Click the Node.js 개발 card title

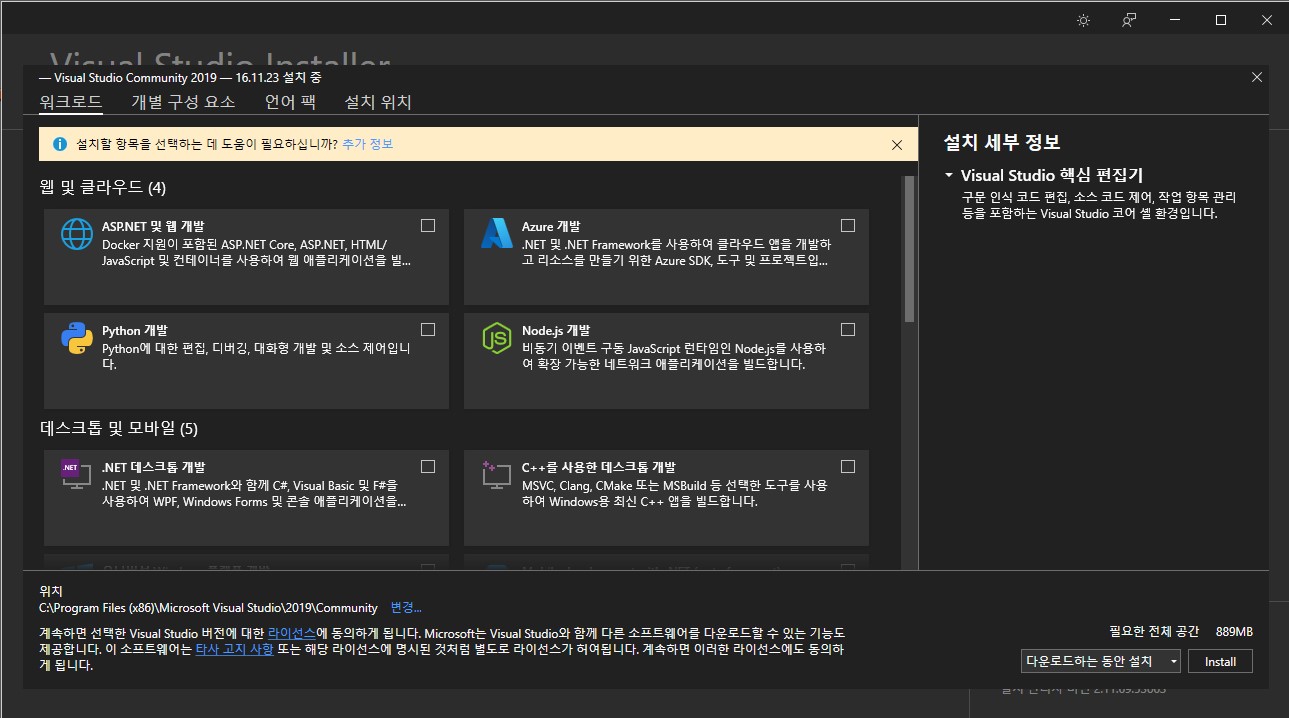click(556, 331)
